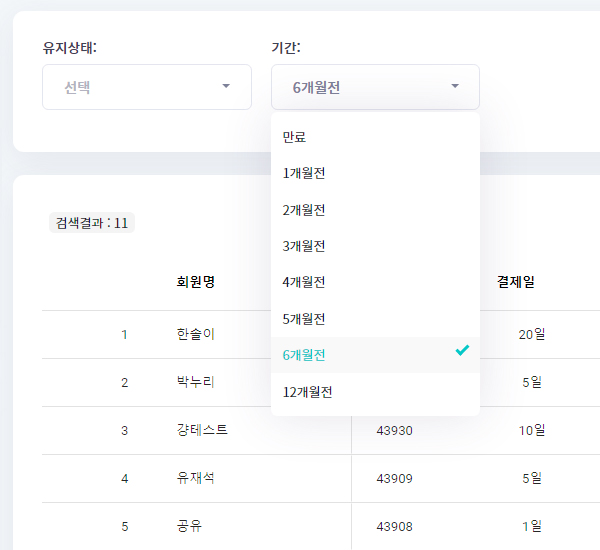Screen dimensions: 600x550
Task: Click the 회원명 column header
Action: pyautogui.click(x=195, y=282)
